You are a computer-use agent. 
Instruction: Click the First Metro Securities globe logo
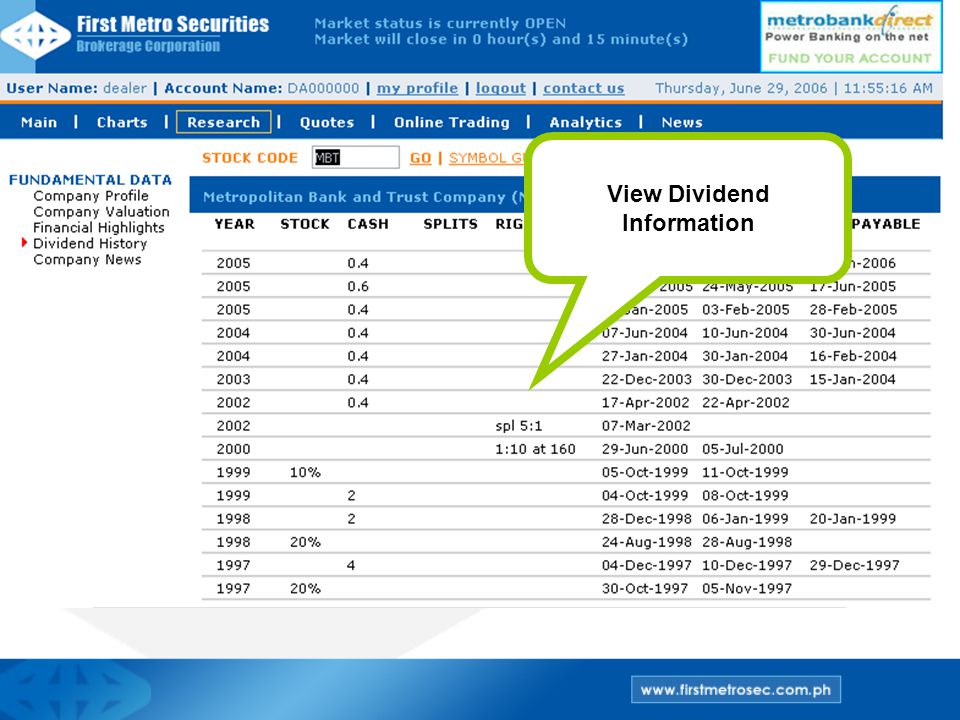click(x=36, y=35)
